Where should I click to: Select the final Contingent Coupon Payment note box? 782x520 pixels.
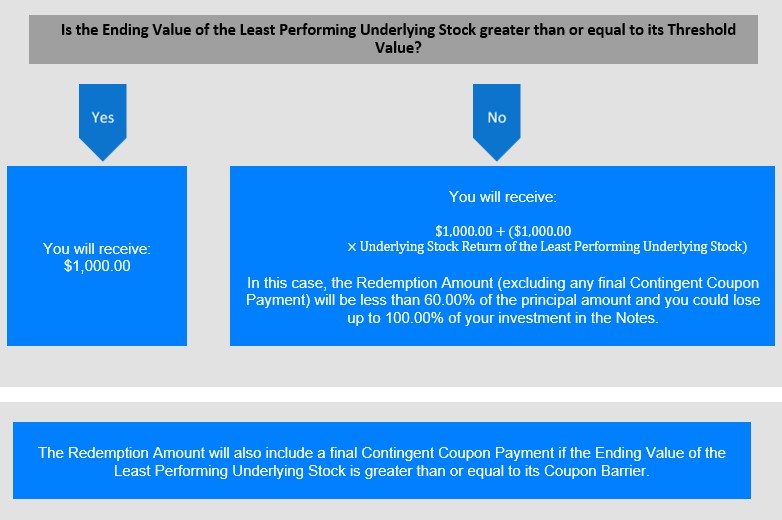(382, 460)
